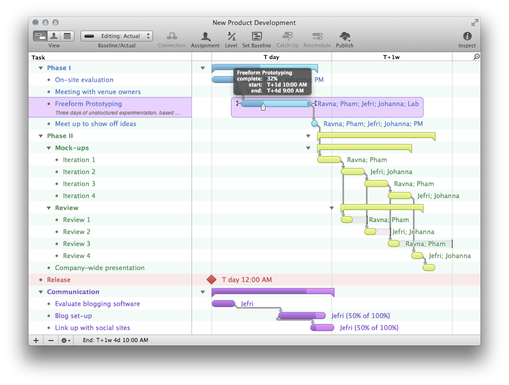509x385 pixels.
Task: Click the Freeform Prototyping Gantt bar
Action: [276, 104]
